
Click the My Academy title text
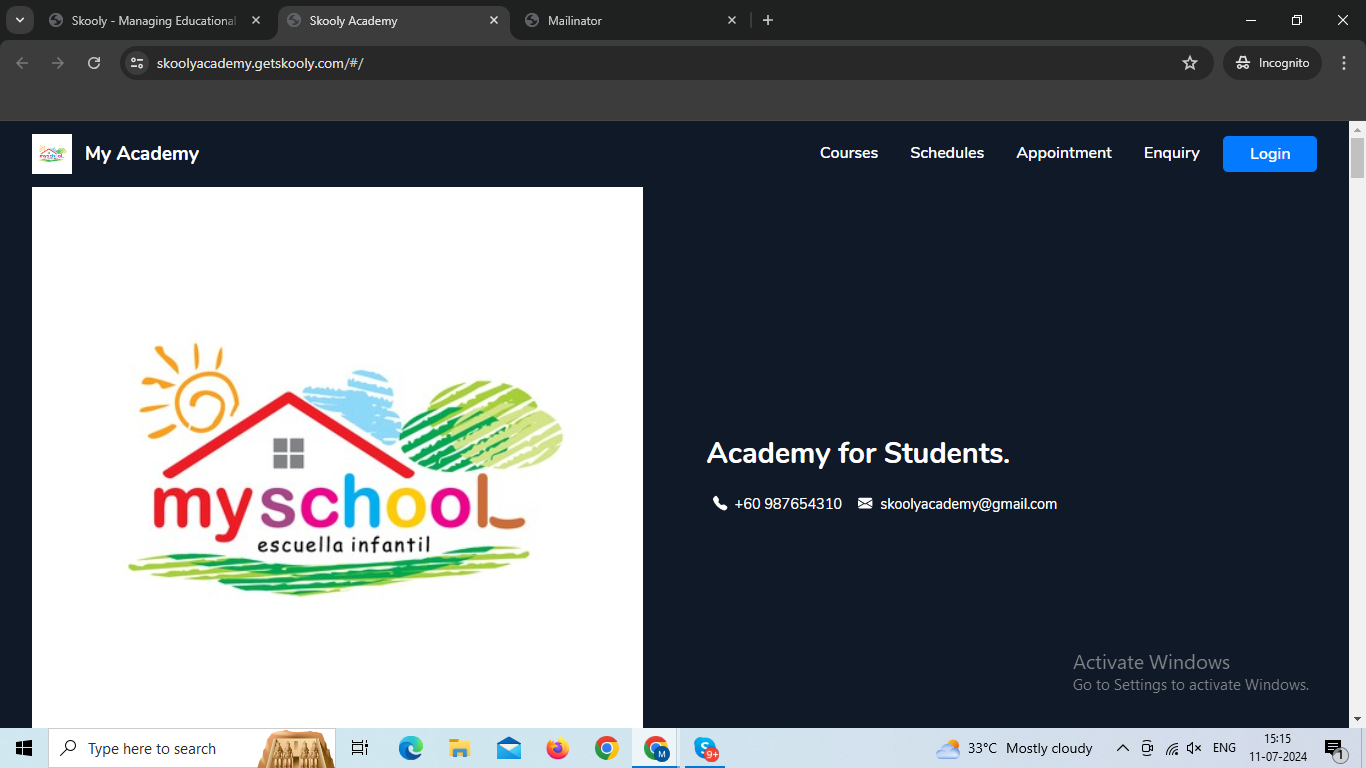pyautogui.click(x=142, y=154)
